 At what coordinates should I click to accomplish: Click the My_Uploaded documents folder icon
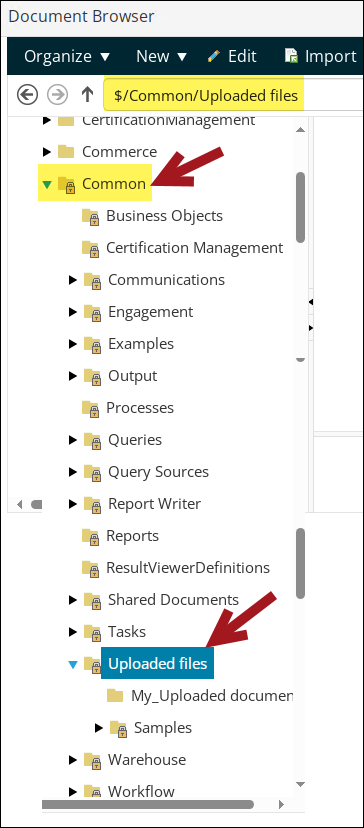pyautogui.click(x=115, y=695)
